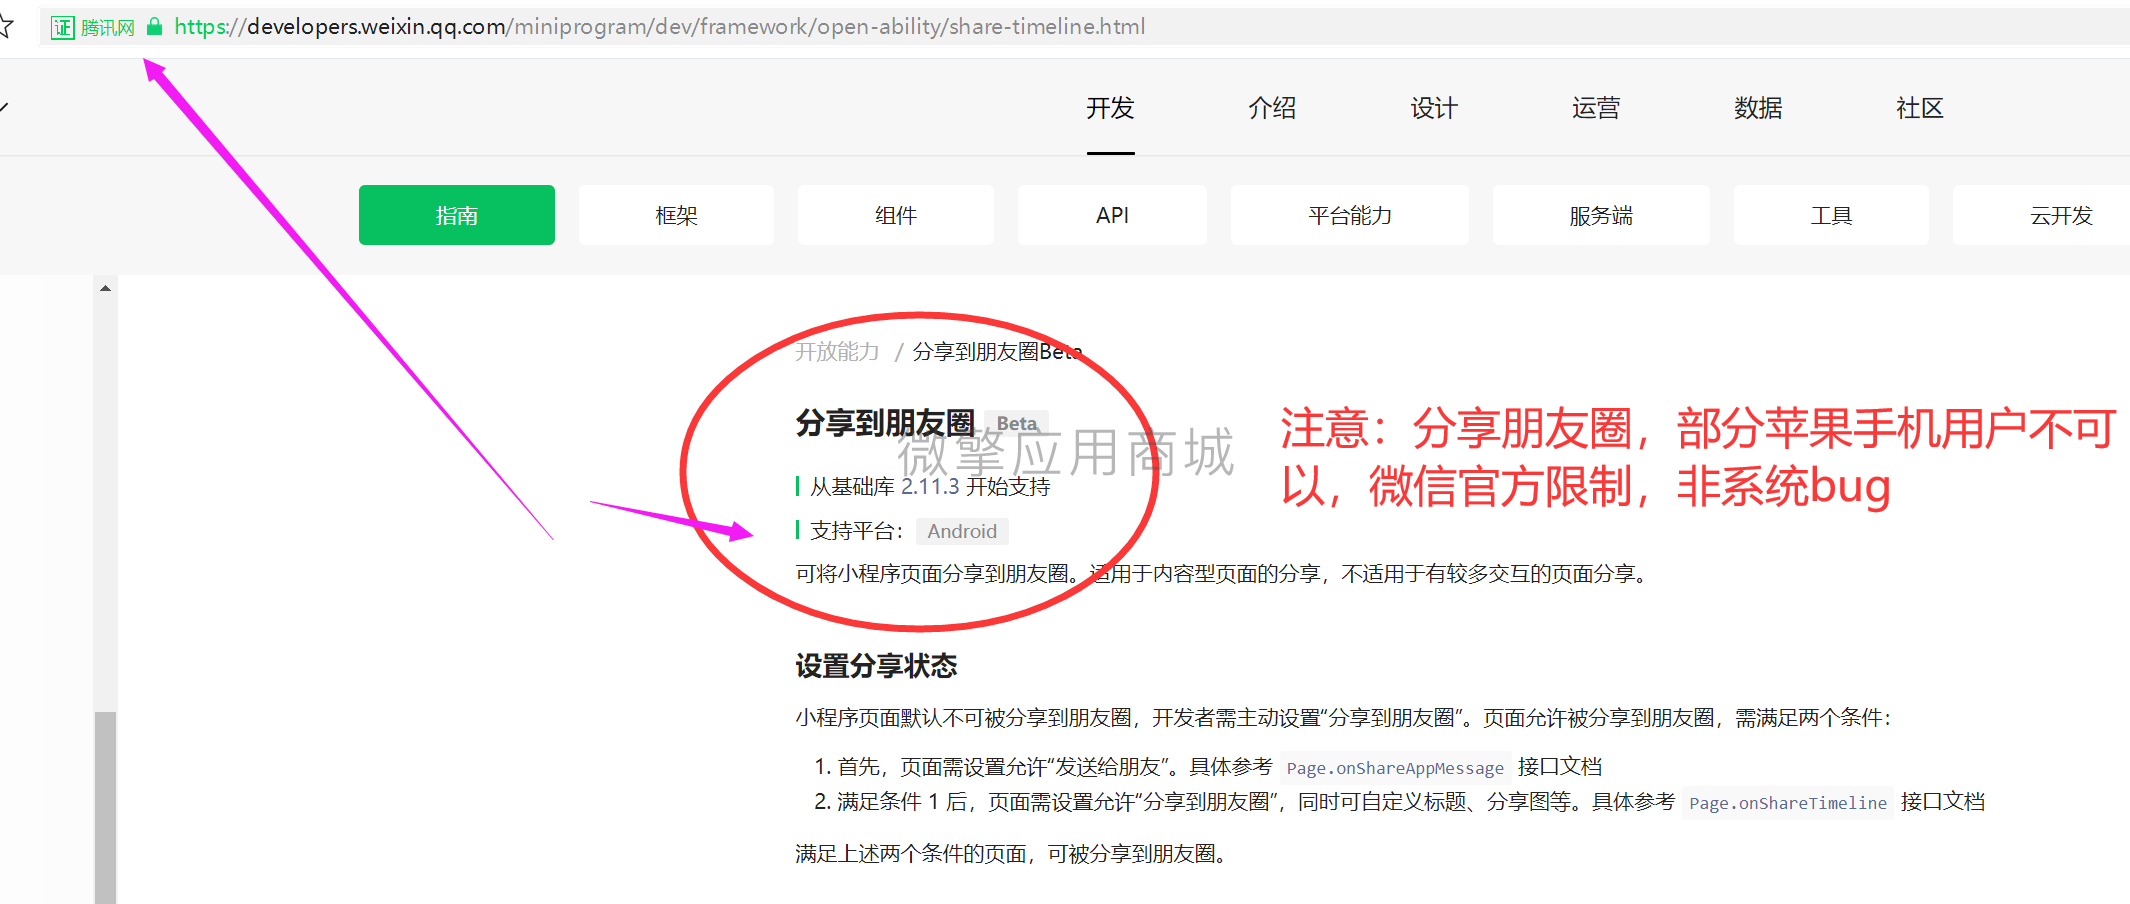Open the 介绍 top navigation tab
This screenshot has width=2130, height=904.
pos(1272,108)
